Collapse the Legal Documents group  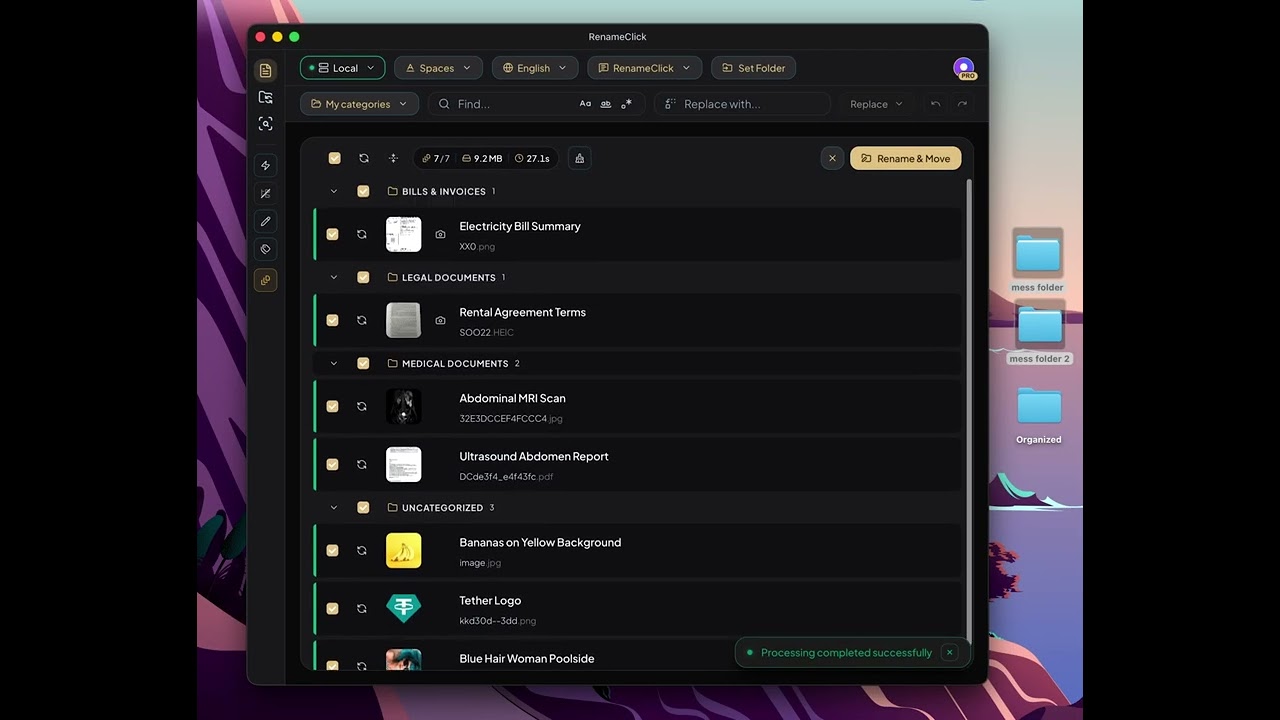[x=334, y=277]
